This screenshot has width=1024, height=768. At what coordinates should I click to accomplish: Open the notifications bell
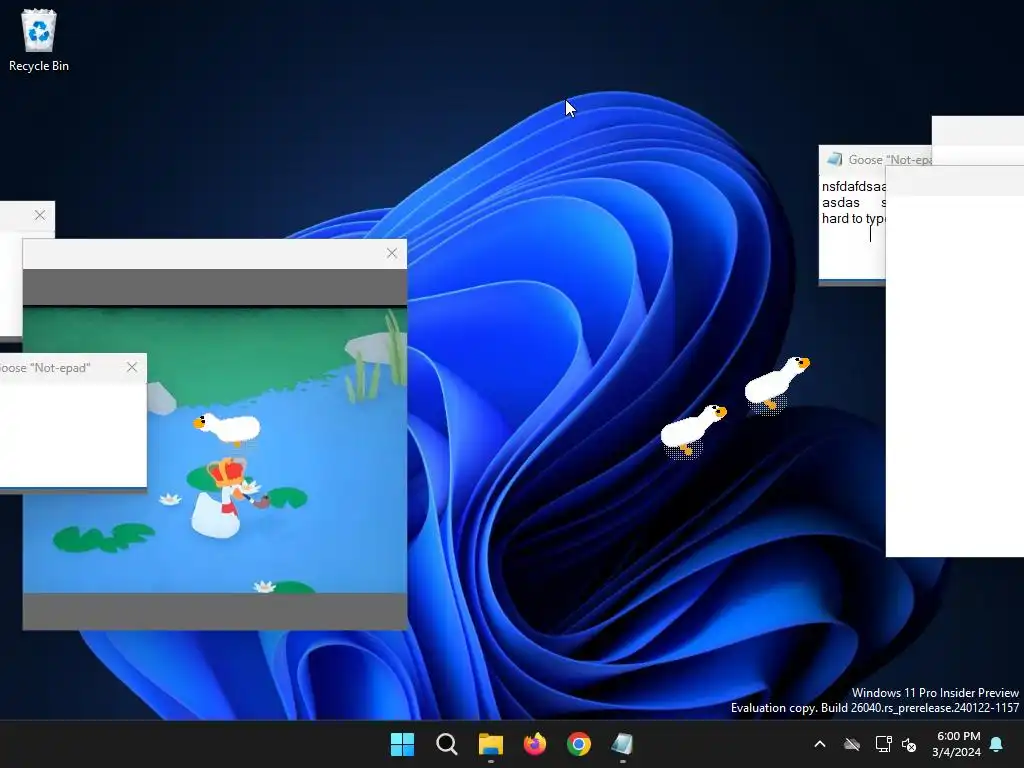click(997, 744)
